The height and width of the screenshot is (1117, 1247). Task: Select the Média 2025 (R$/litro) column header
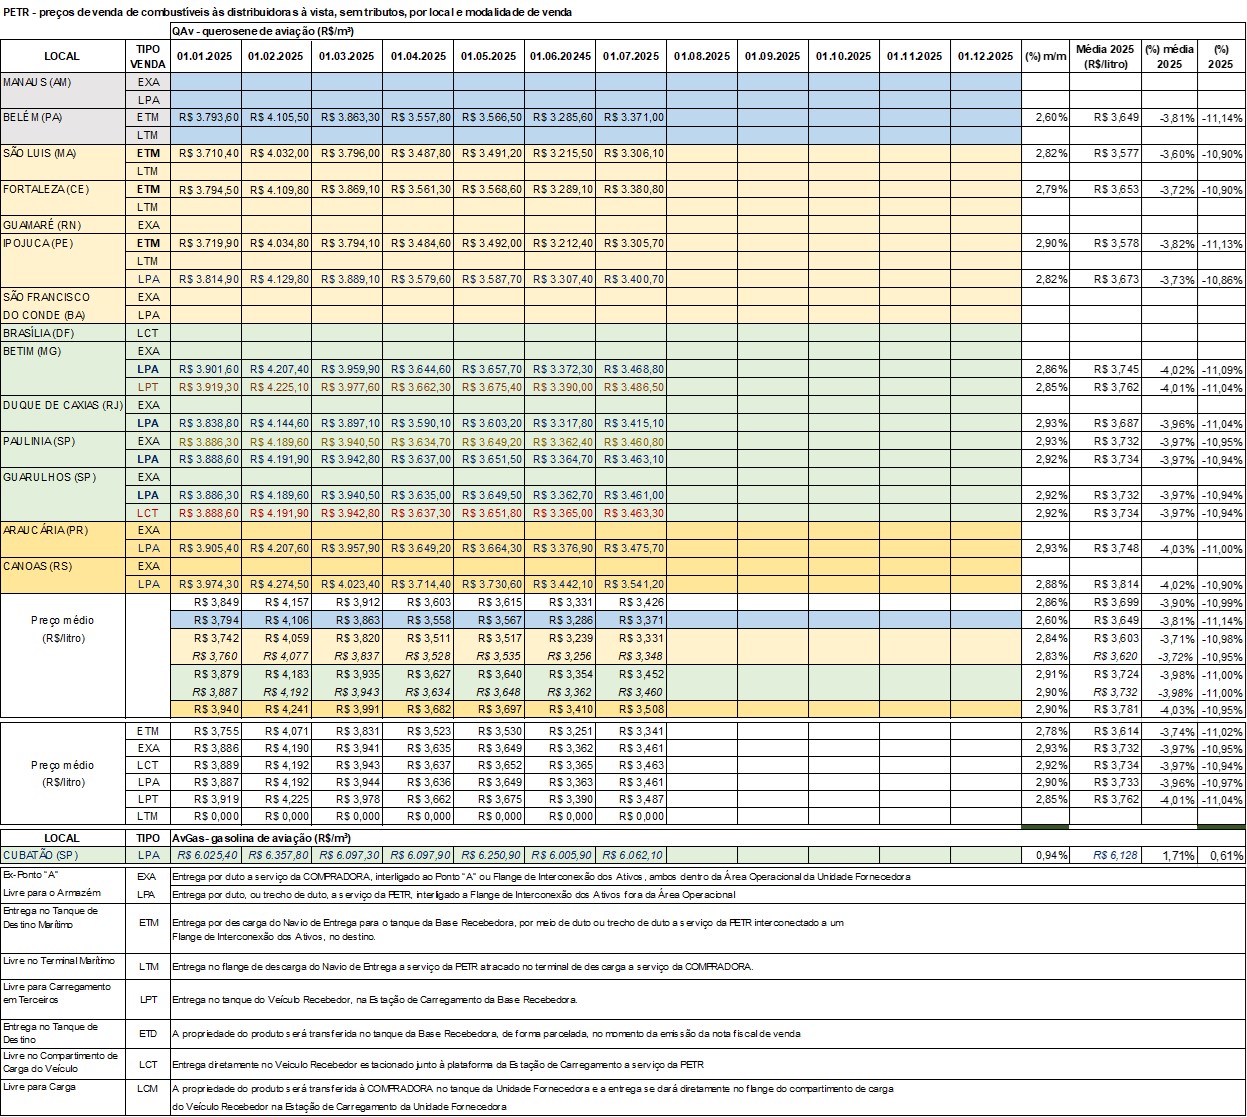[x=1105, y=56]
